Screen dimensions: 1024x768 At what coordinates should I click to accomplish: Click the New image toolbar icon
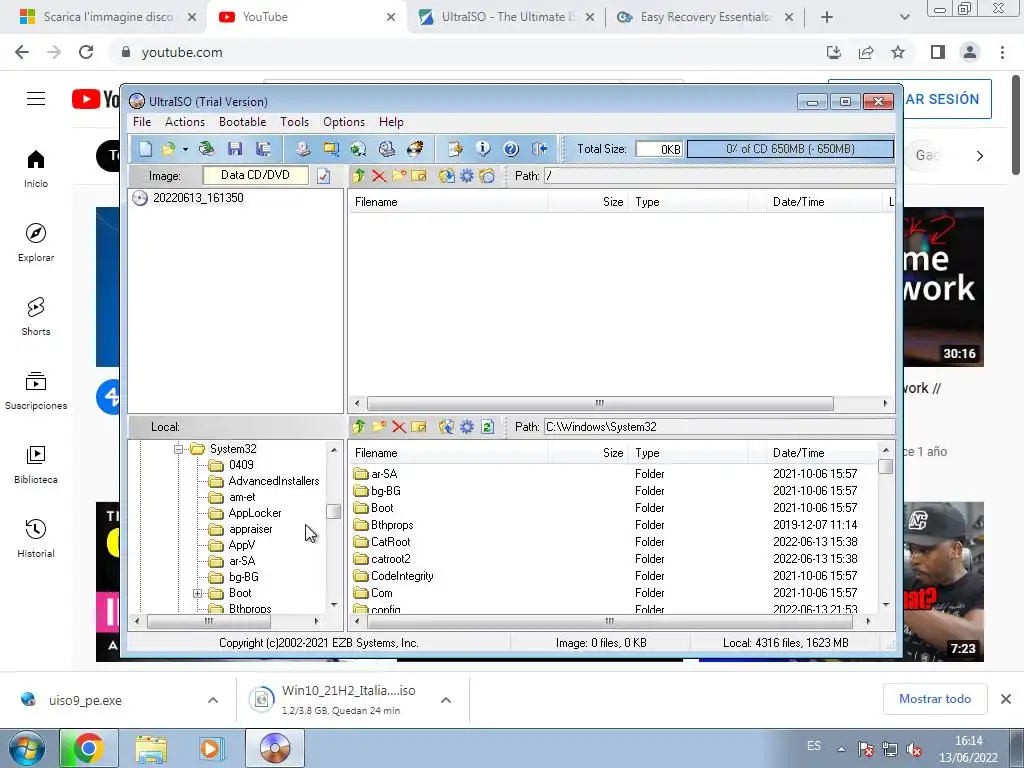pos(146,149)
